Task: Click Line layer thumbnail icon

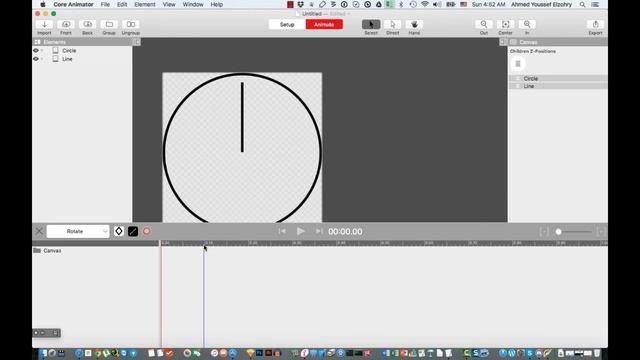Action: pyautogui.click(x=56, y=59)
